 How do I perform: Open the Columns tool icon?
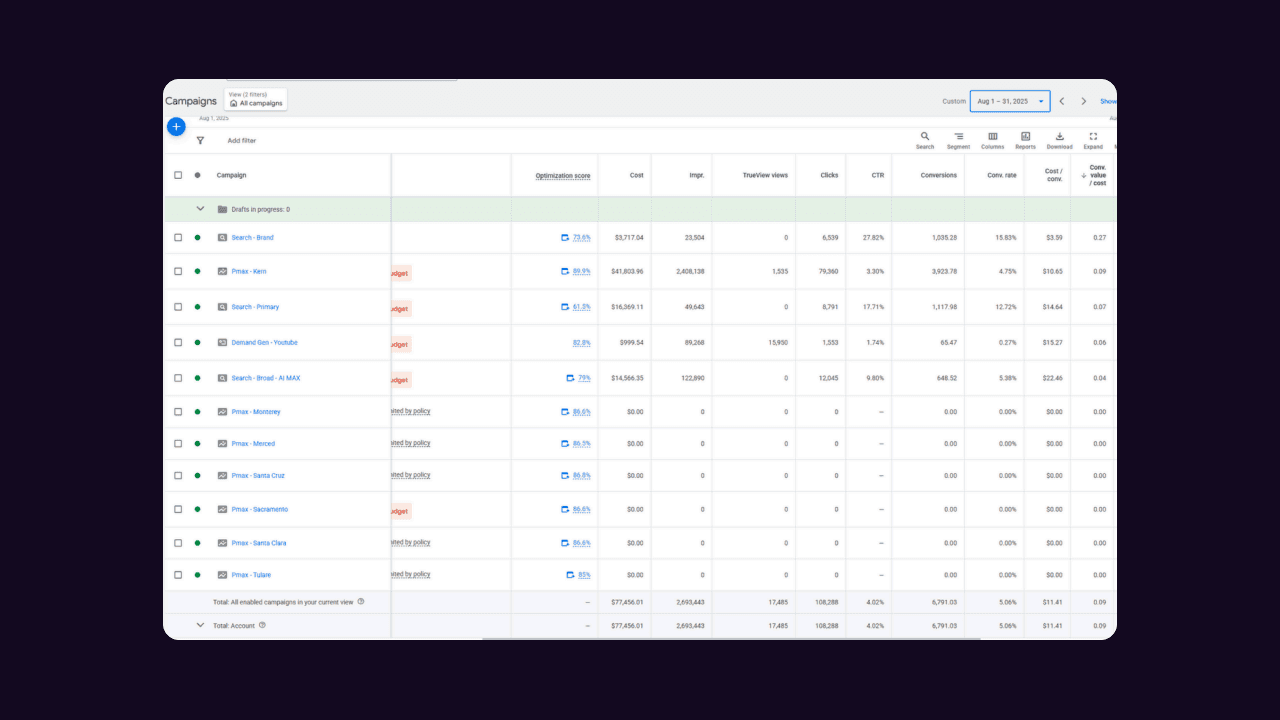coord(993,137)
